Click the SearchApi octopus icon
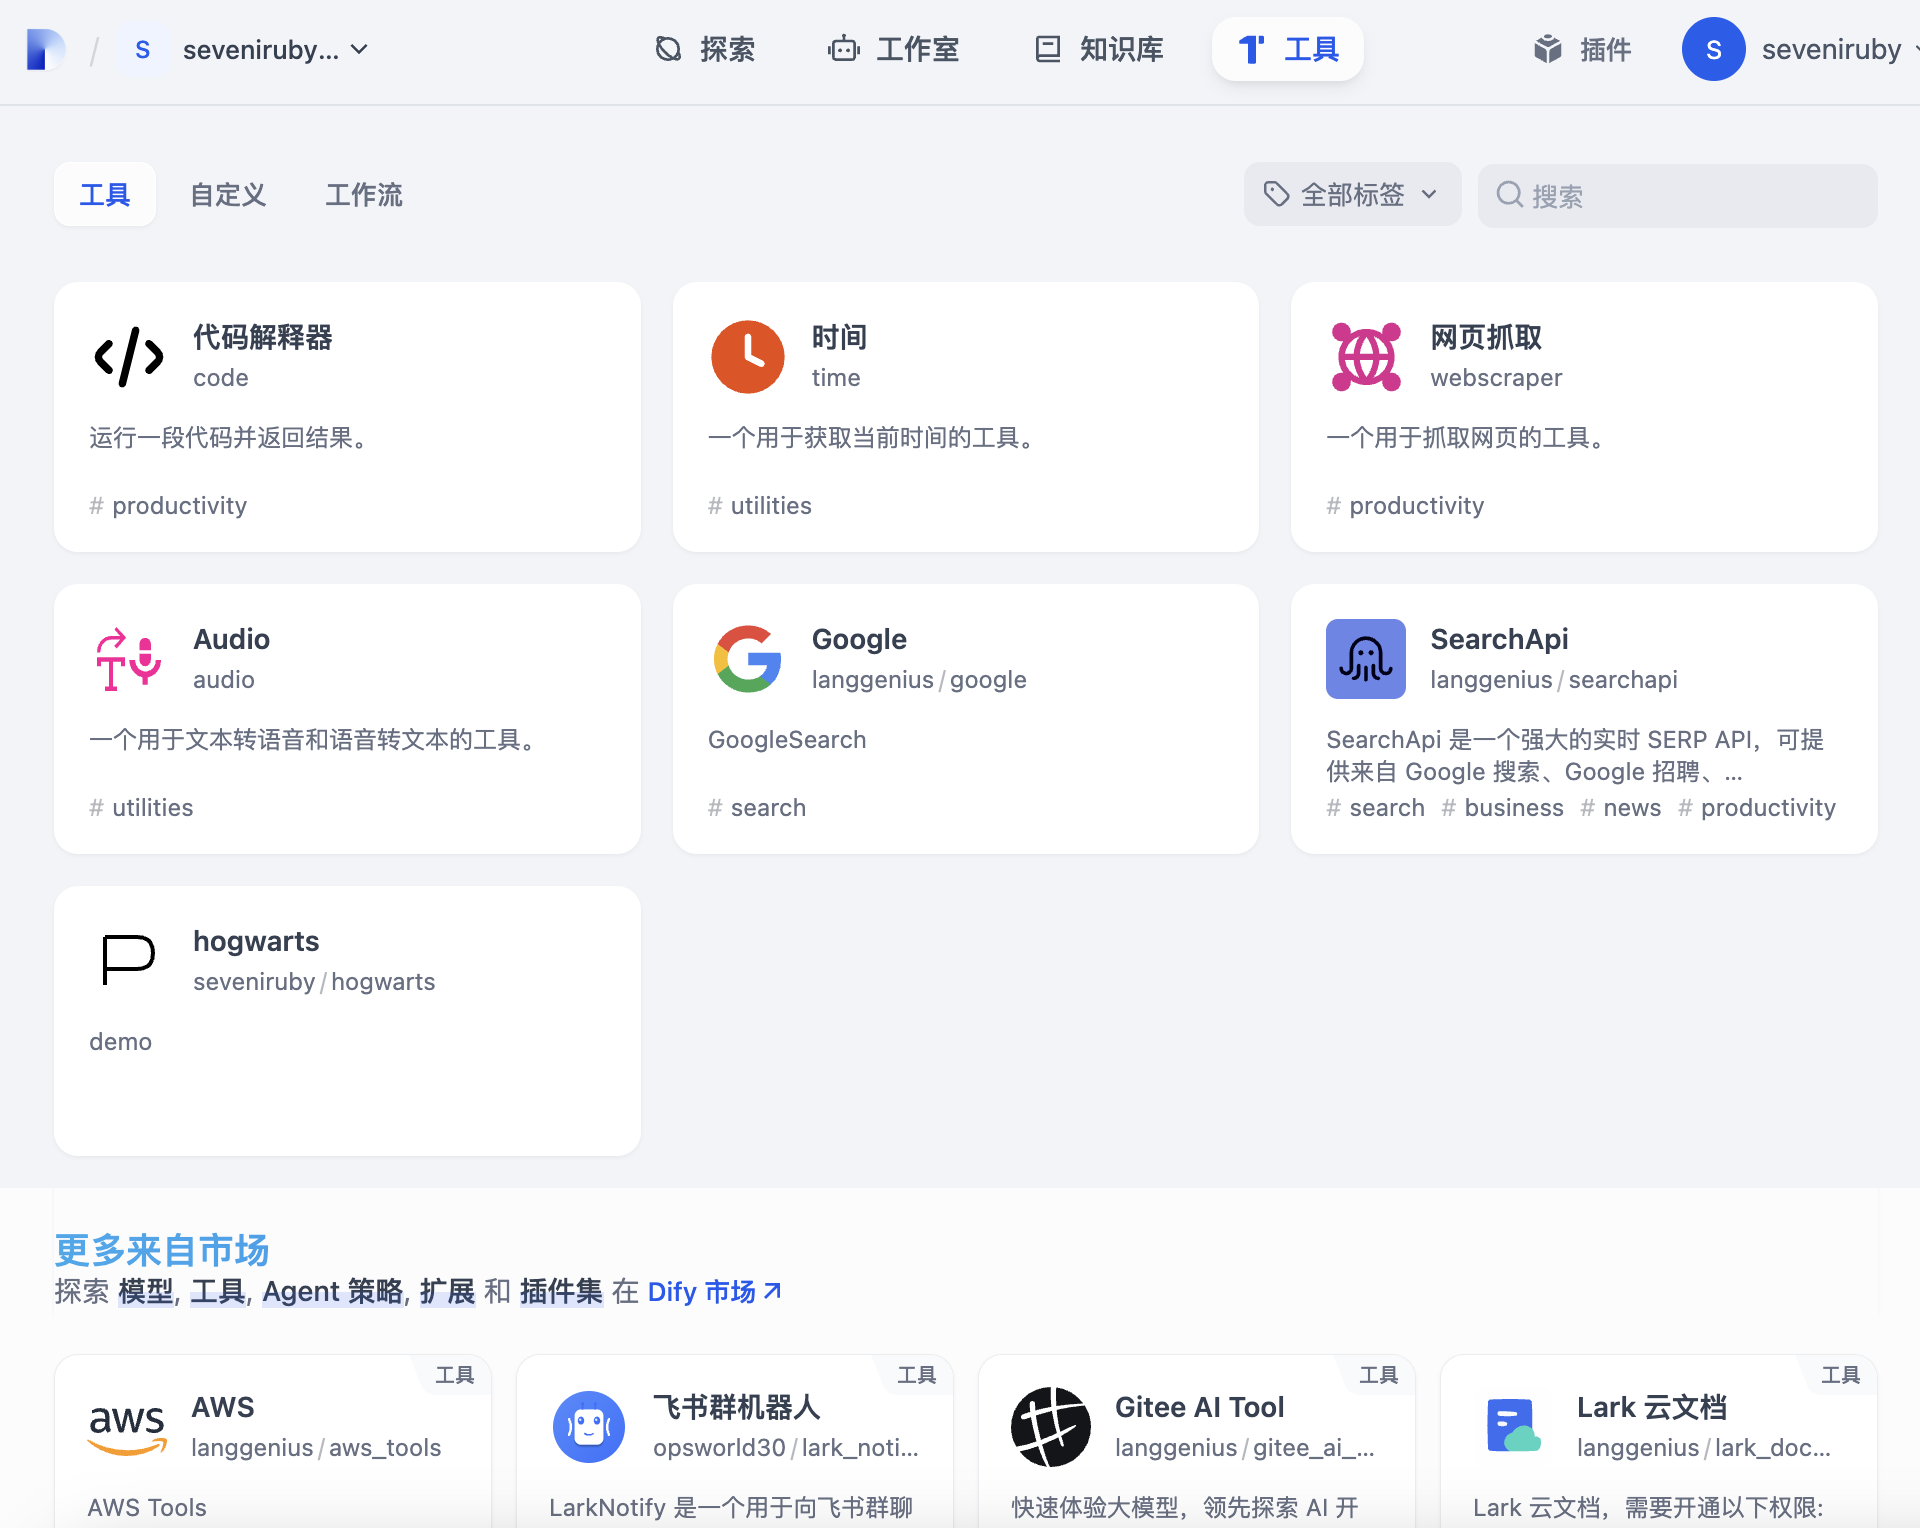 pos(1366,659)
